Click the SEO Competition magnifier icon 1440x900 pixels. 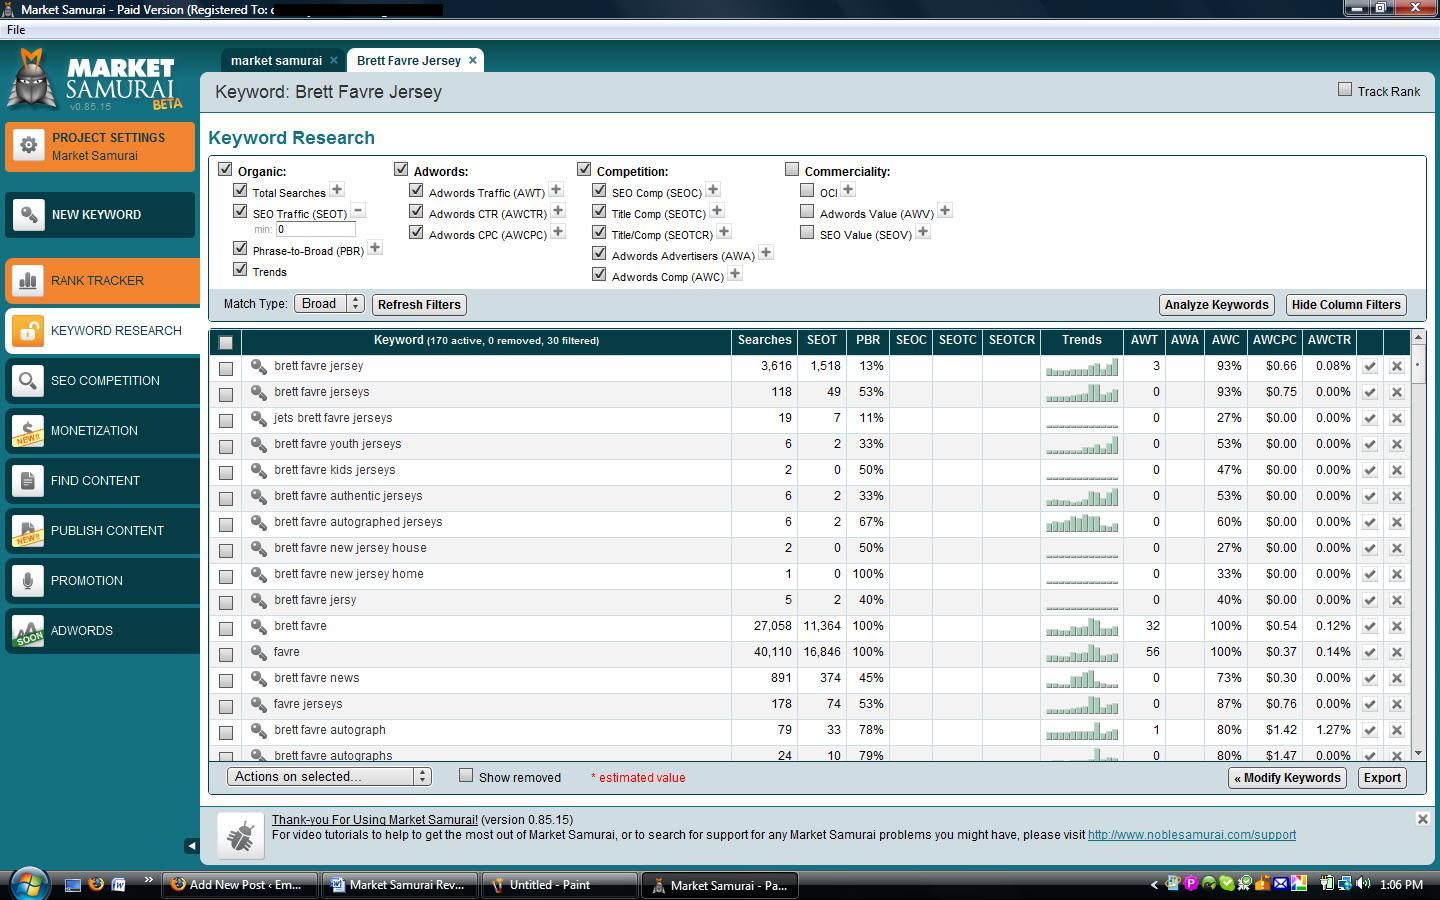tap(29, 381)
